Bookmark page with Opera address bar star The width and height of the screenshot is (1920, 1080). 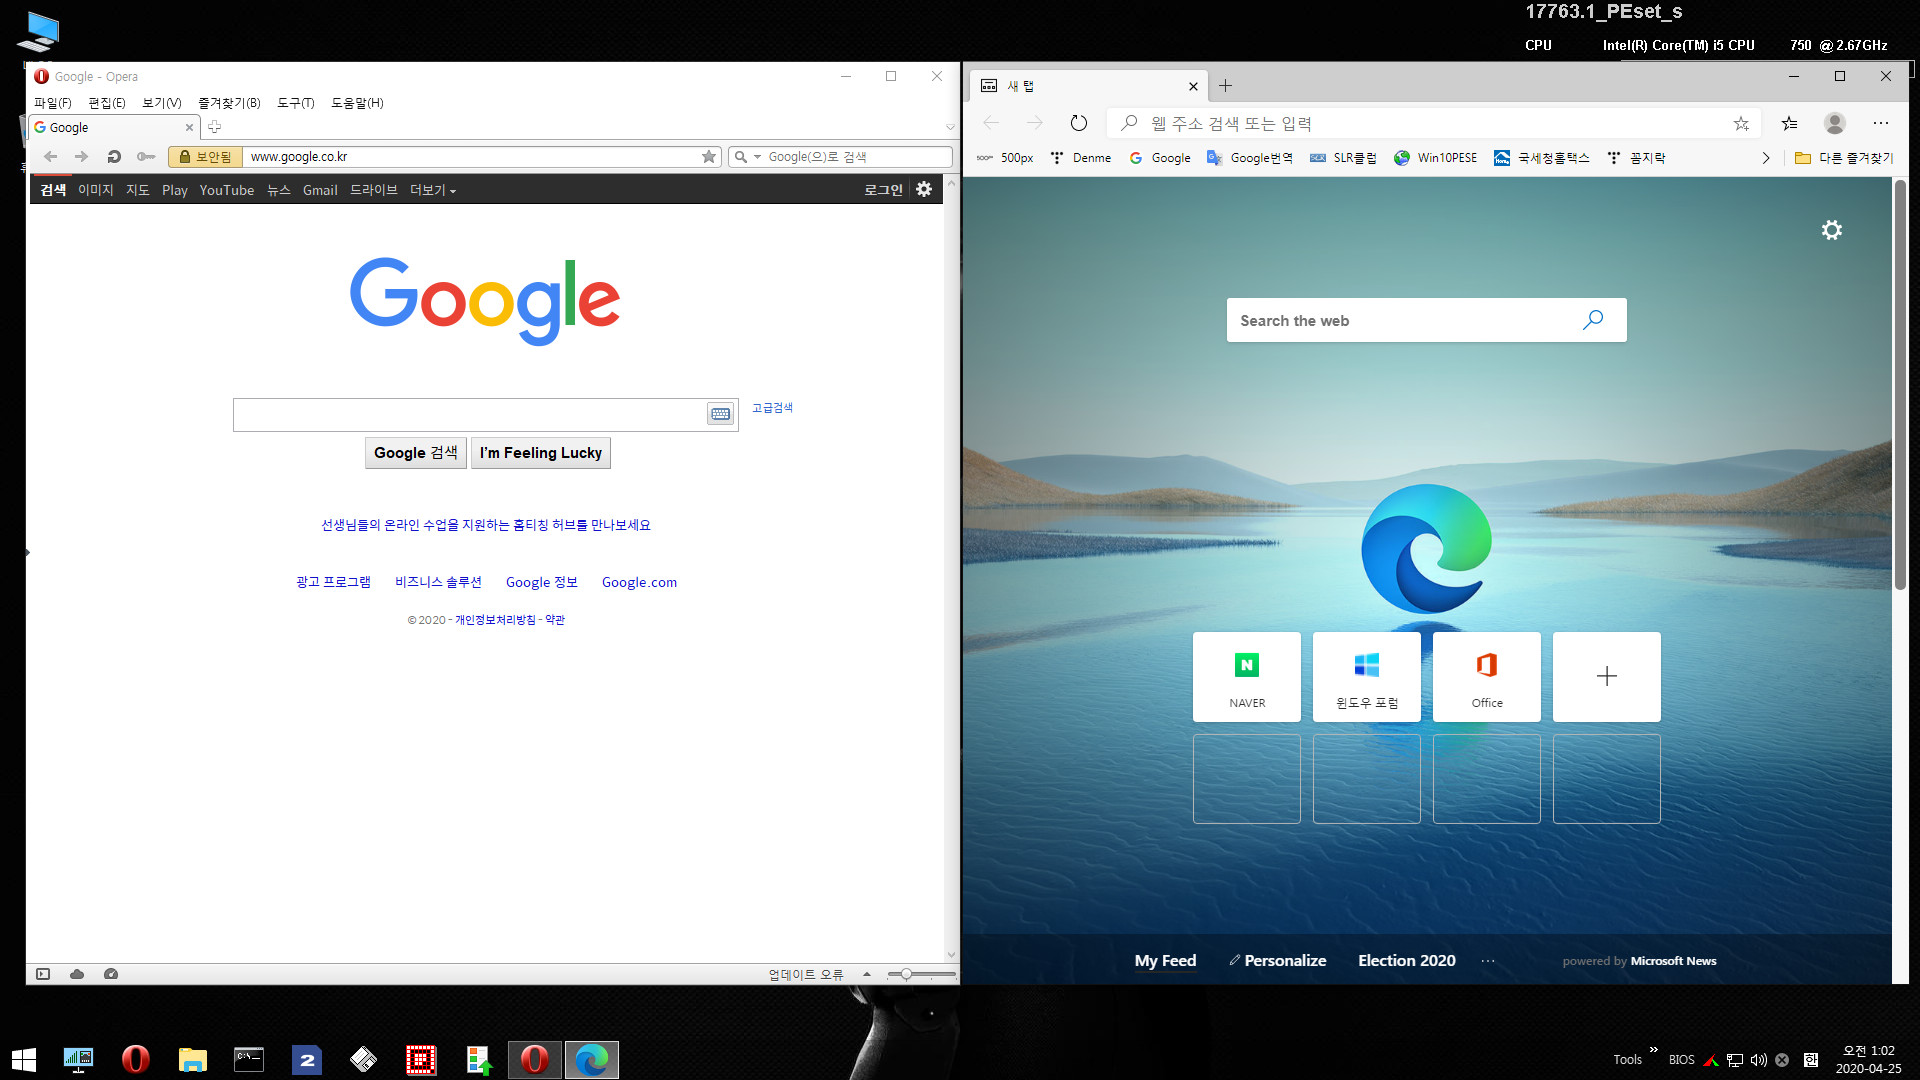click(709, 157)
